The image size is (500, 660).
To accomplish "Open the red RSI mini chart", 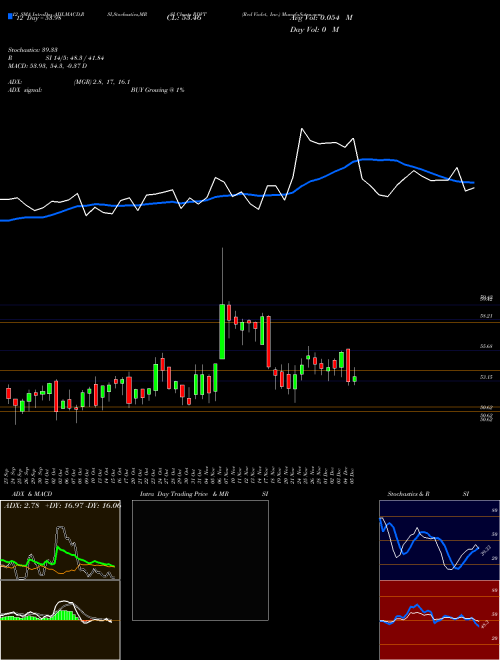I will [439, 620].
